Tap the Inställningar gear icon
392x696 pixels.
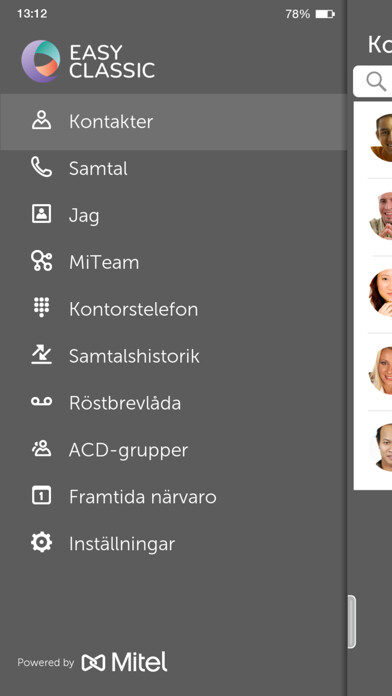pyautogui.click(x=42, y=543)
